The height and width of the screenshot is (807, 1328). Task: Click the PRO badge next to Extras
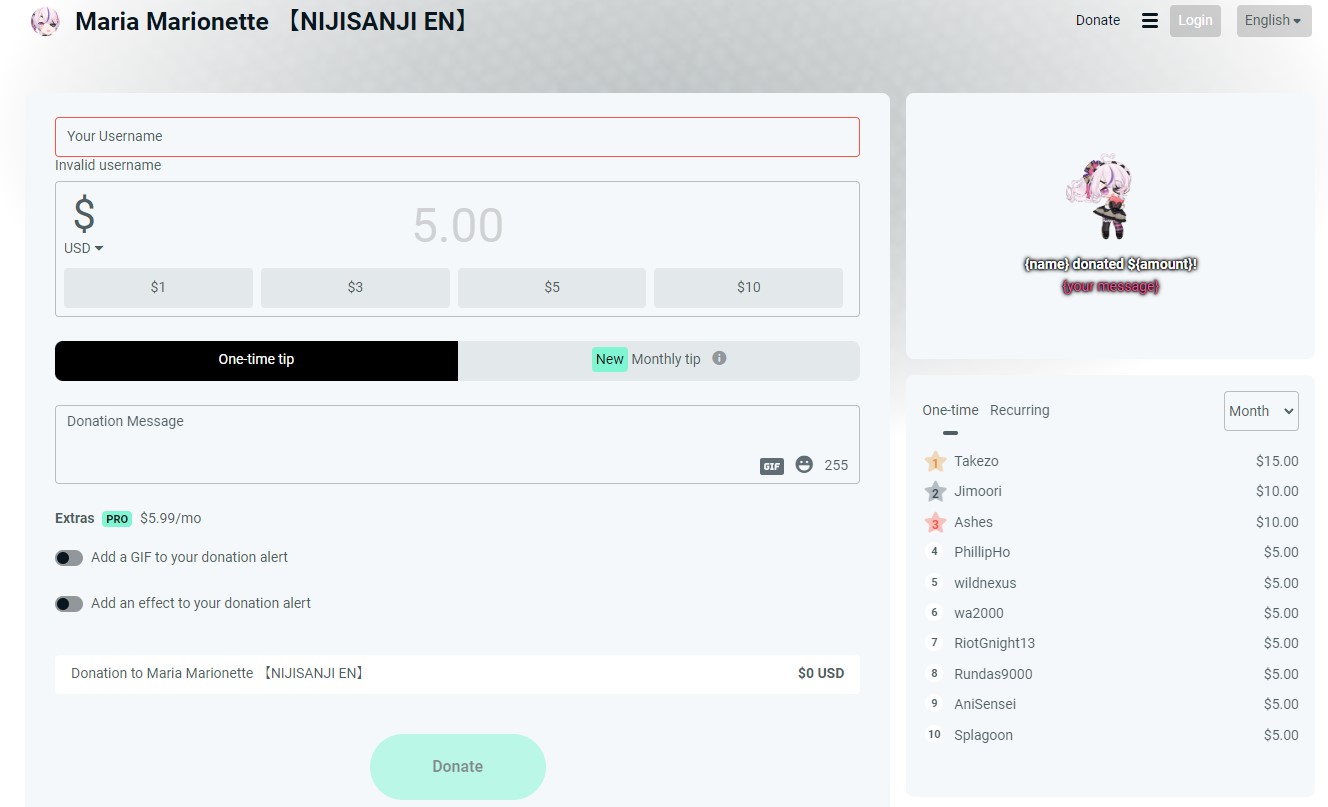pos(117,519)
